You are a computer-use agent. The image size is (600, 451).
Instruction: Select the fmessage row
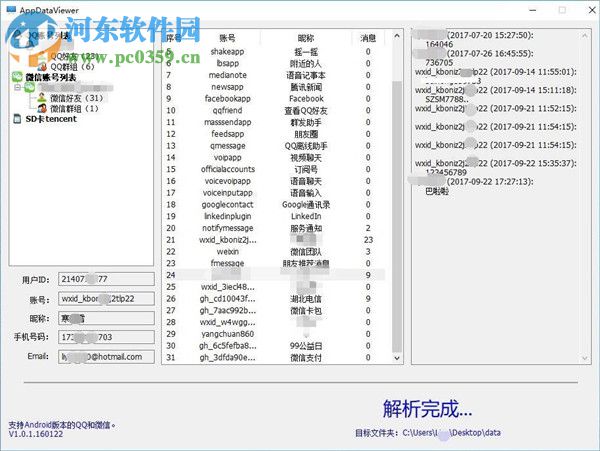274,263
